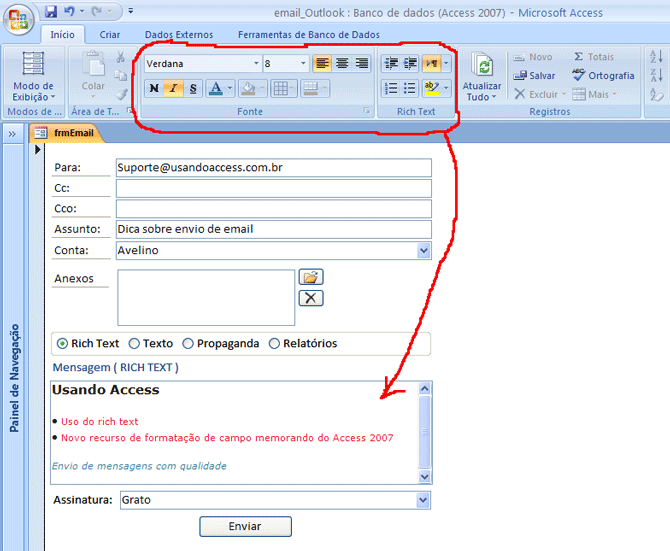Screen dimensions: 670x551
Task: Expand the navigation pane chevron
Action: (12, 134)
